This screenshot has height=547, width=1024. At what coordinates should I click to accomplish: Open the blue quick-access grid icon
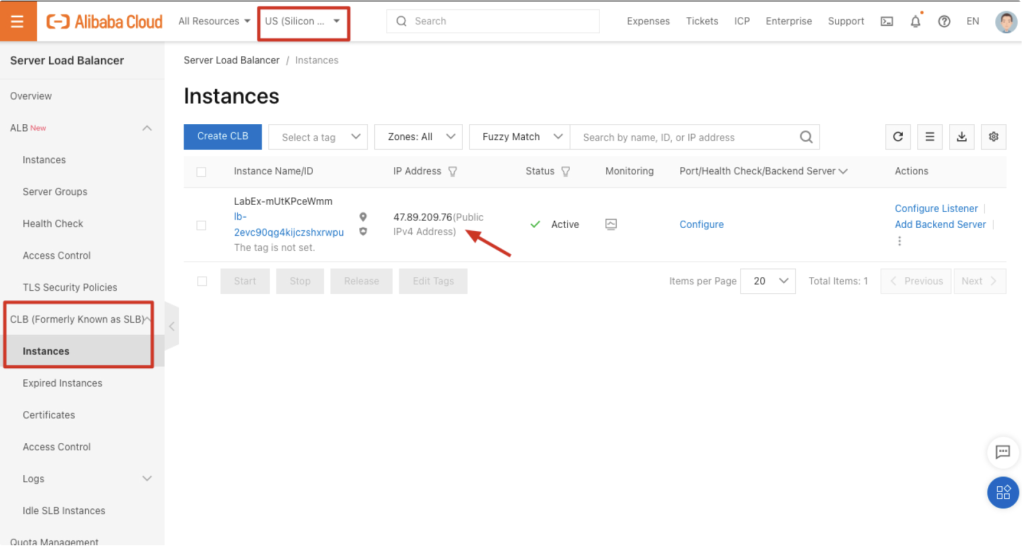click(x=1002, y=492)
